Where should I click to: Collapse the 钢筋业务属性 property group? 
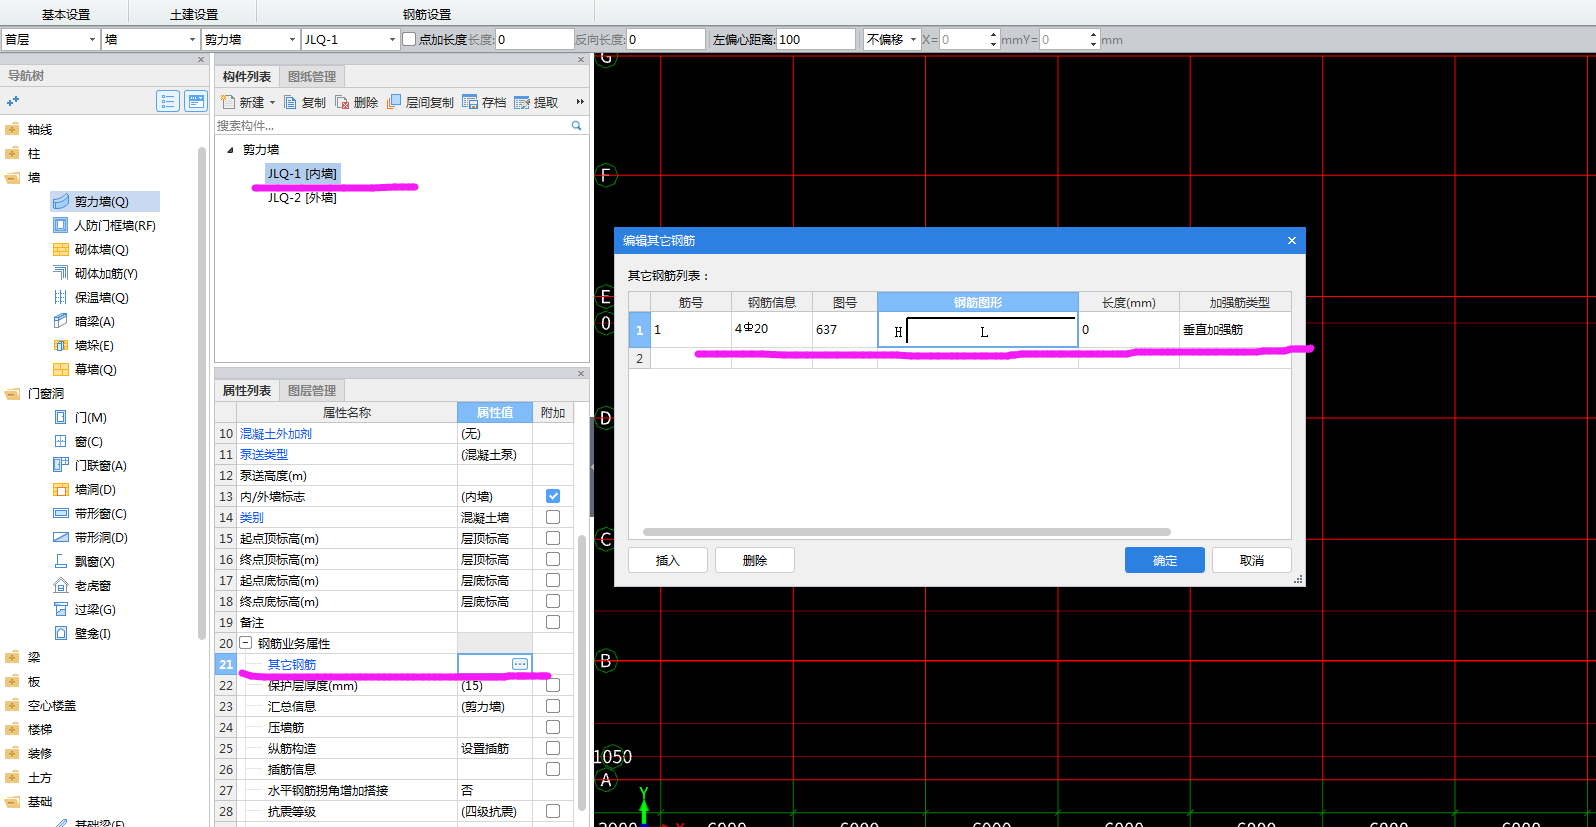pos(246,643)
